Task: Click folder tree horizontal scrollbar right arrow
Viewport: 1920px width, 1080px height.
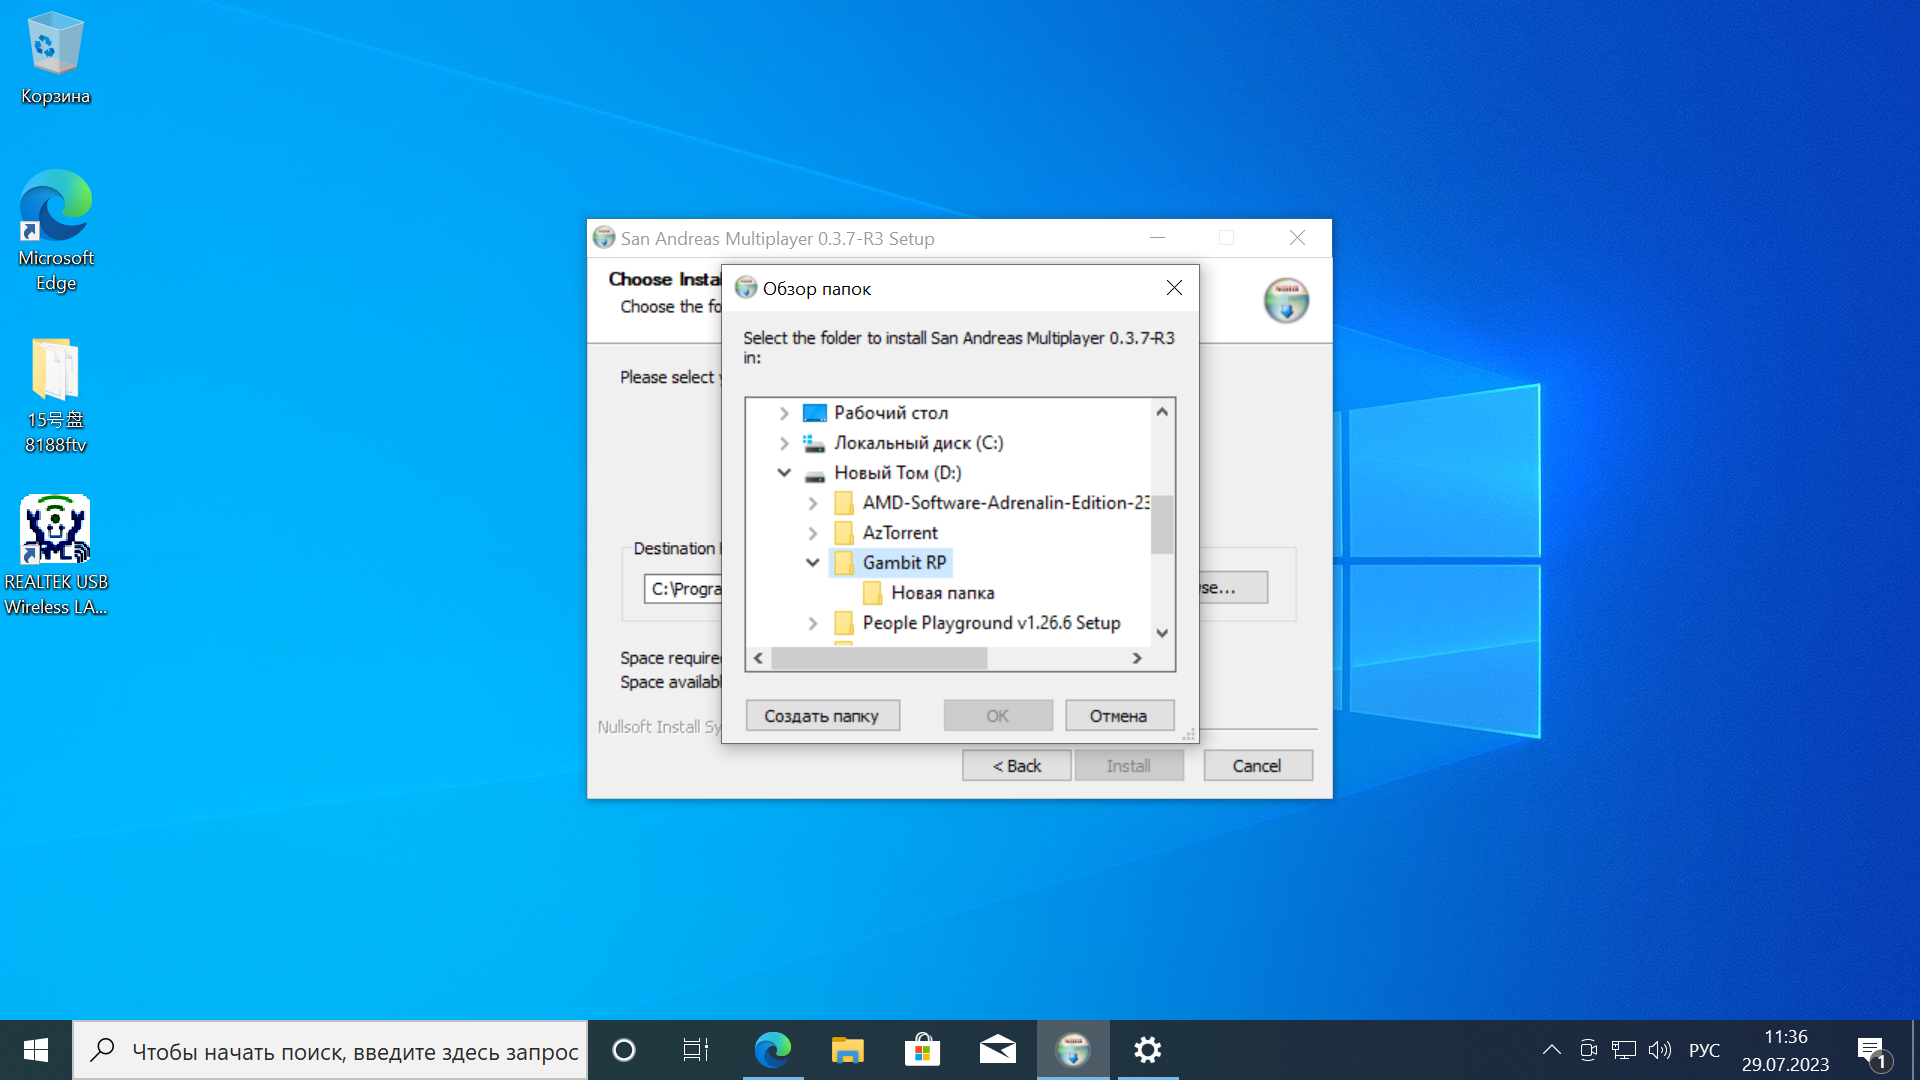Action: tap(1137, 658)
